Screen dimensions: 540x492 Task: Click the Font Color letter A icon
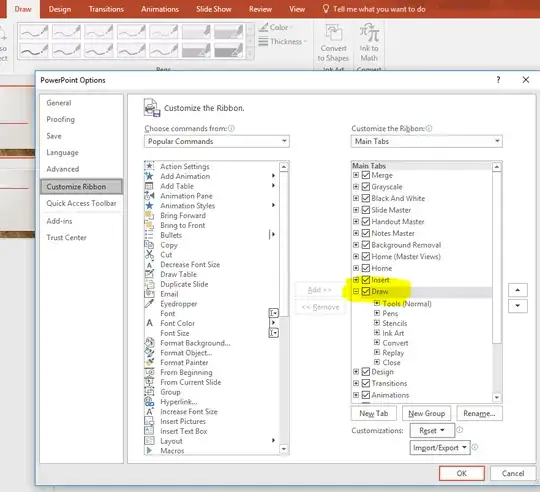149,323
